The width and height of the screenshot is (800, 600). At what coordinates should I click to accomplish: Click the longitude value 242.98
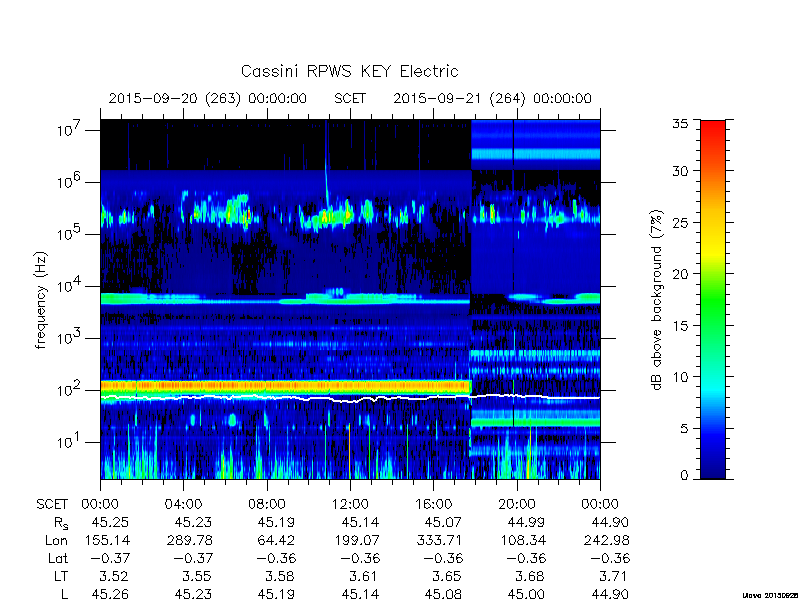(x=605, y=540)
